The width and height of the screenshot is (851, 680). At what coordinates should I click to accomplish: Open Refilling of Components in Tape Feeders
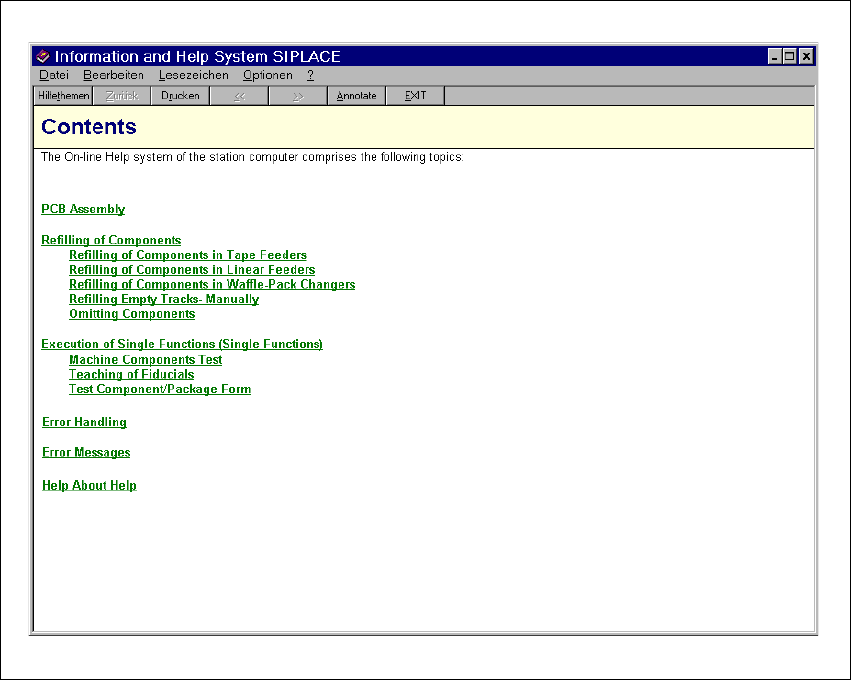coord(188,255)
